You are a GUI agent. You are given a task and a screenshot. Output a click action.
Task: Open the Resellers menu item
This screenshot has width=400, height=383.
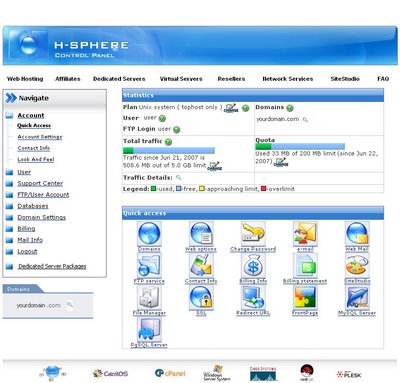tap(231, 79)
